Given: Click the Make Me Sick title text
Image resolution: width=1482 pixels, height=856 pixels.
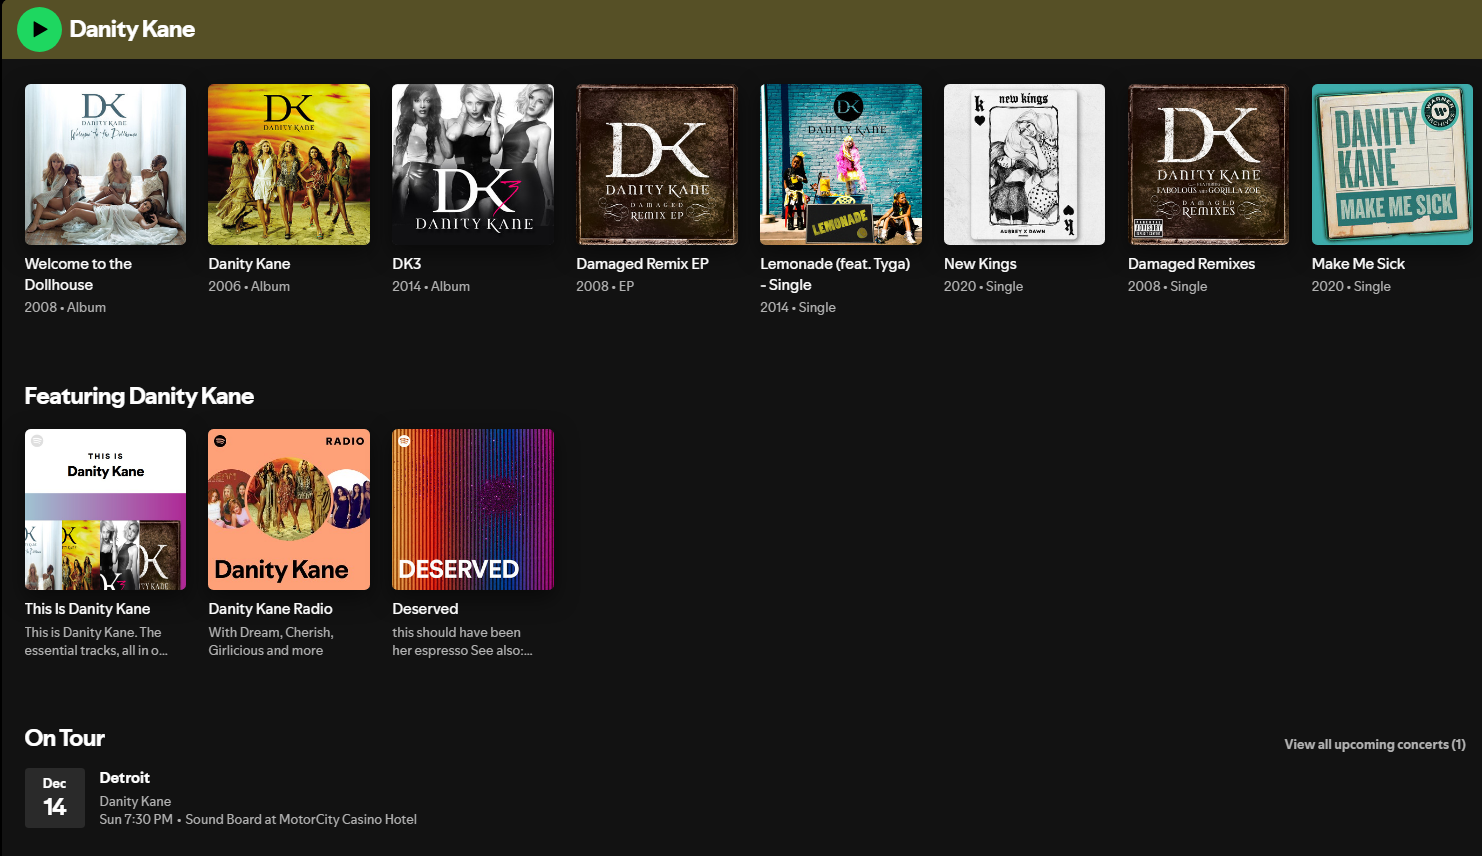Looking at the screenshot, I should (1358, 264).
